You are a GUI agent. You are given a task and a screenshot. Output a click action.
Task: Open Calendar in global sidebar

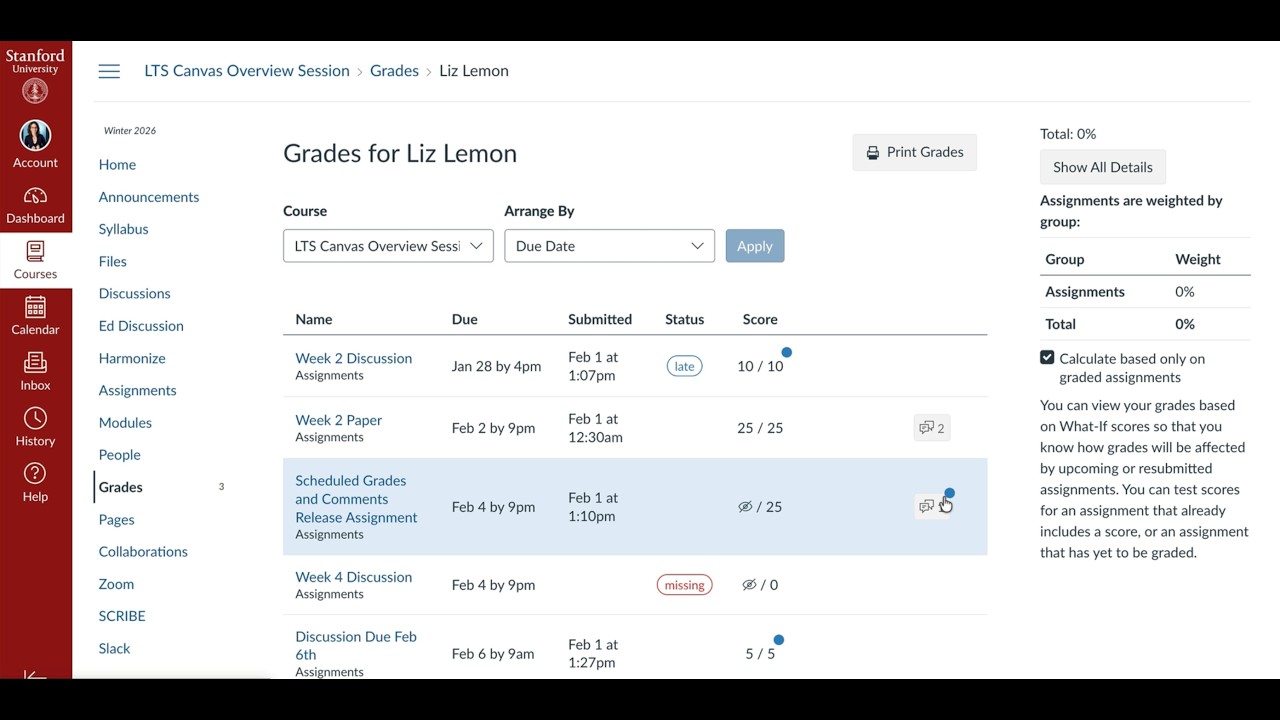(x=35, y=316)
